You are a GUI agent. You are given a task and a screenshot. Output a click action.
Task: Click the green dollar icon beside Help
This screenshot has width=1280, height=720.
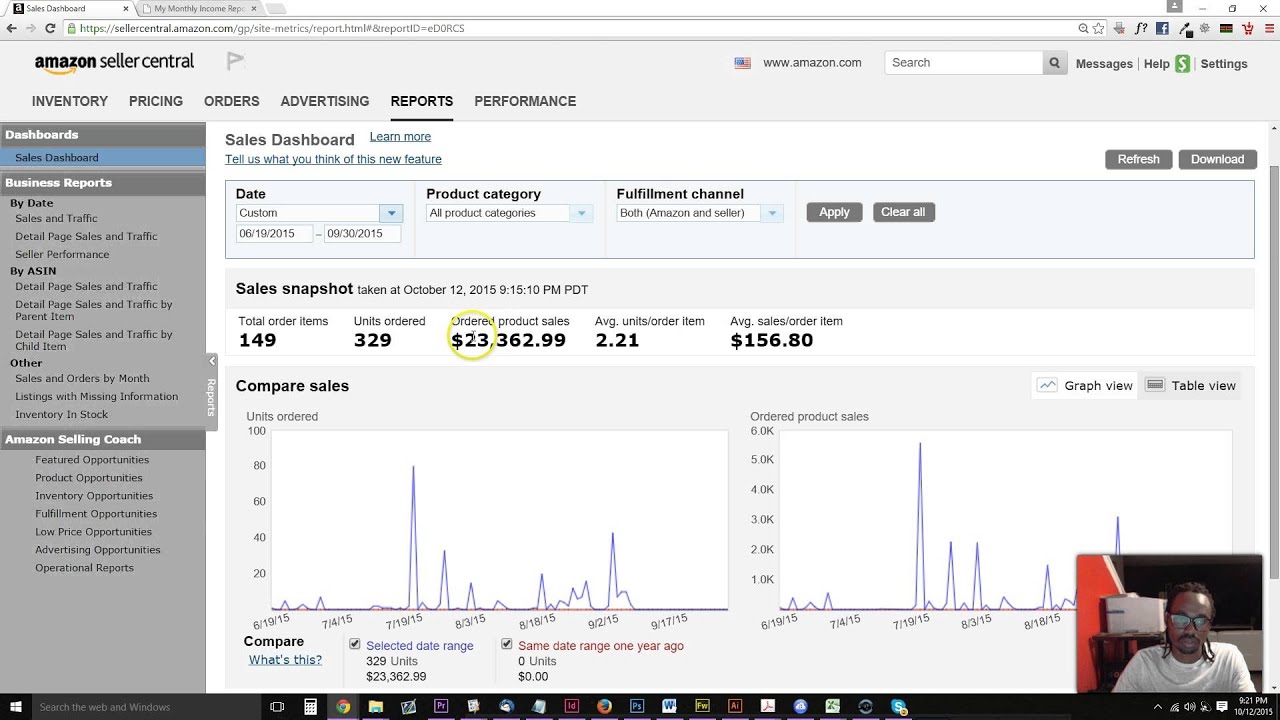coord(1183,63)
